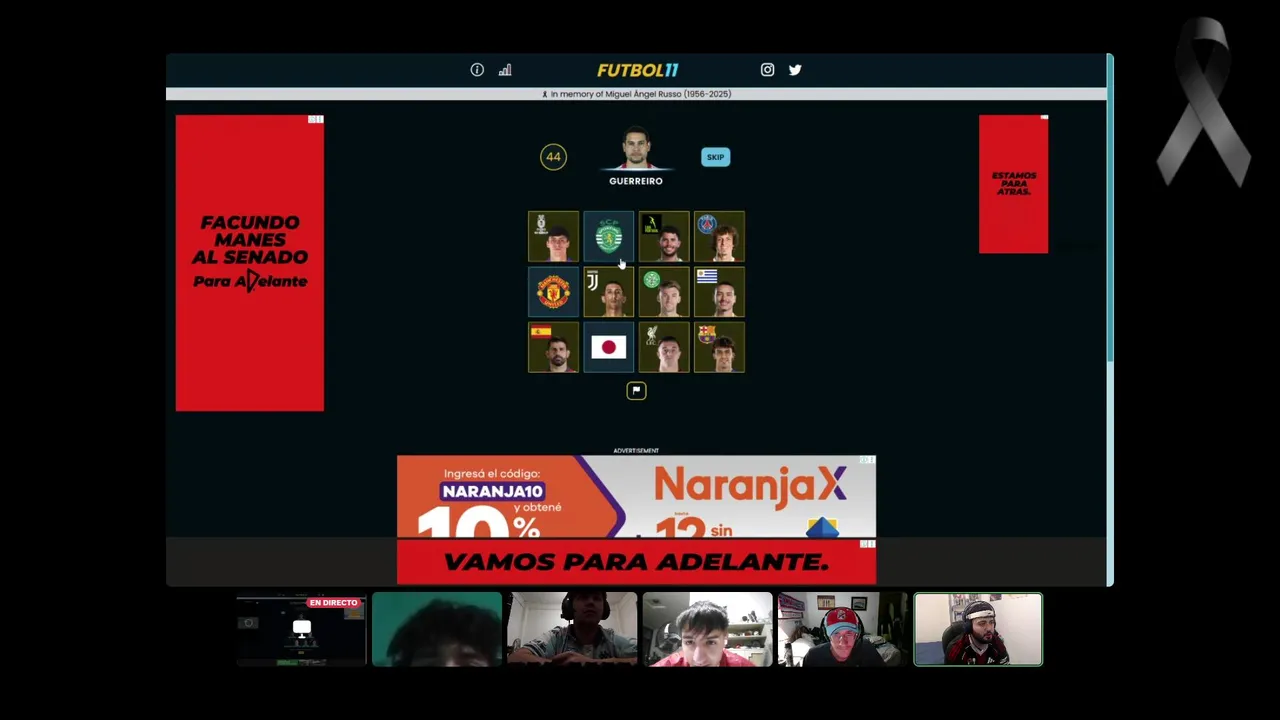Screen dimensions: 1280x720
Task: Click the flag give-up button below grid
Action: (x=636, y=391)
